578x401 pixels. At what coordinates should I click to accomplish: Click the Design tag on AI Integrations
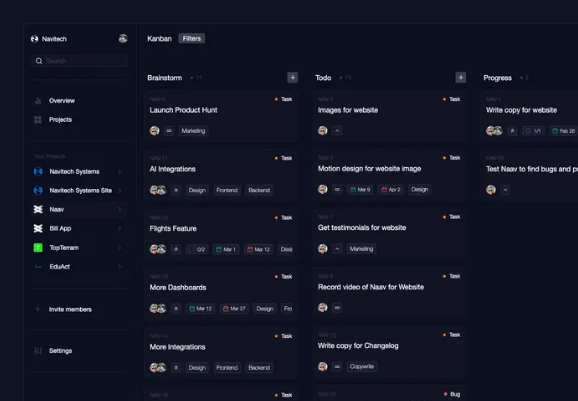197,190
